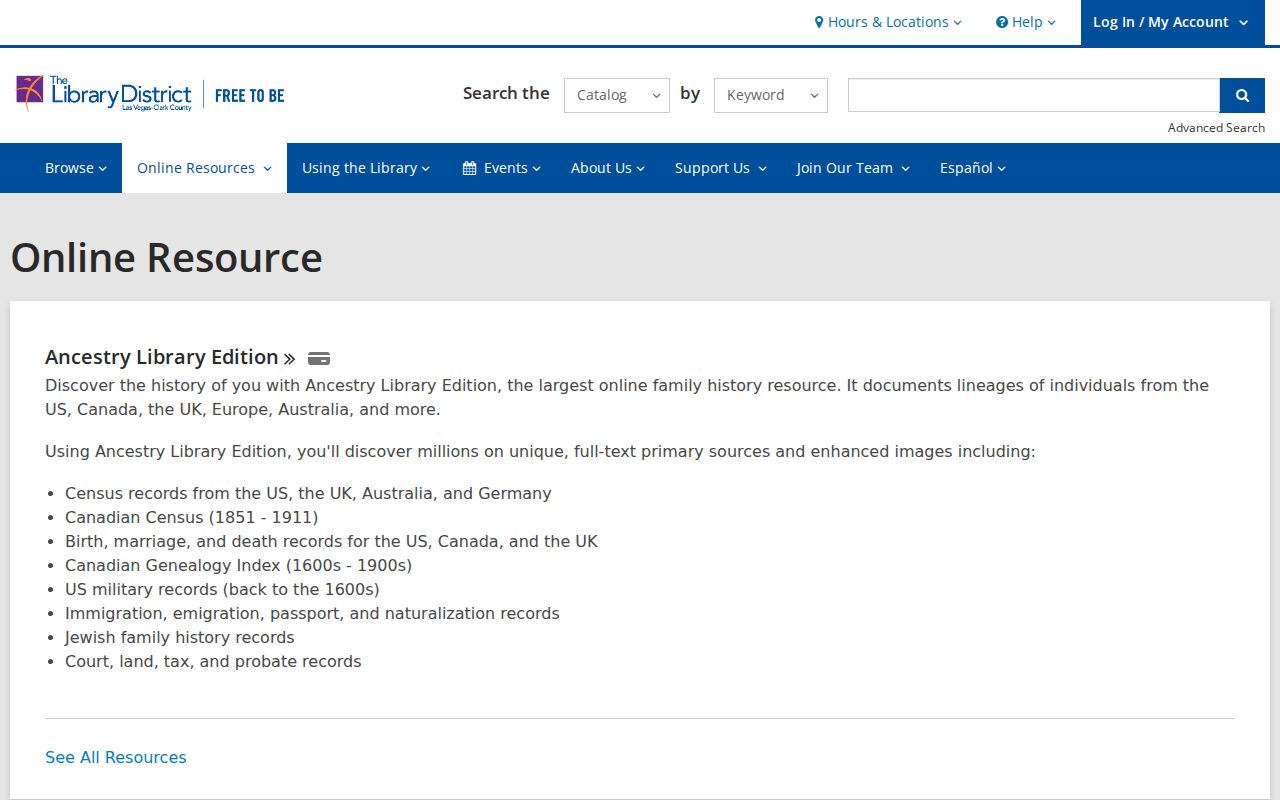Click 'Birth, marriage, and death records' item

tap(331, 541)
